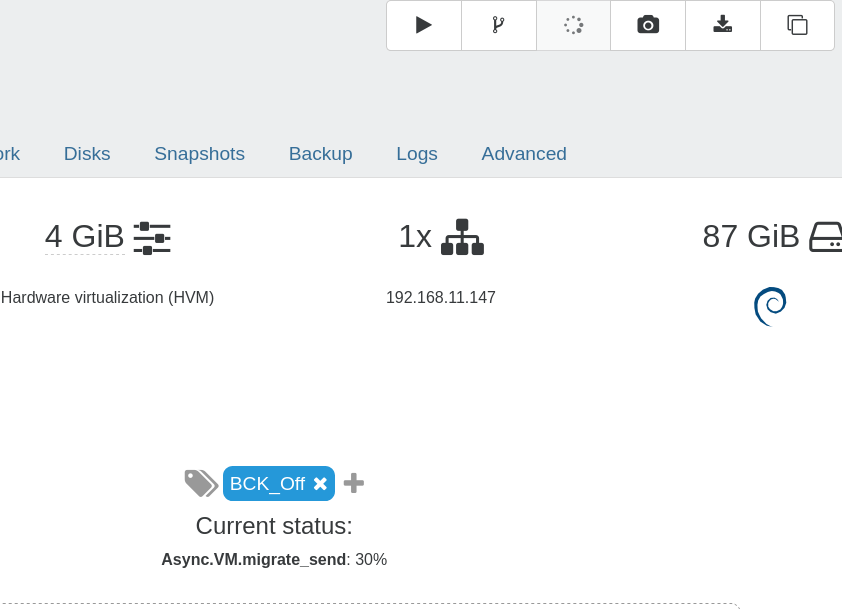Click the Debian swirl OS logo
The image size is (842, 609).
[x=770, y=306]
